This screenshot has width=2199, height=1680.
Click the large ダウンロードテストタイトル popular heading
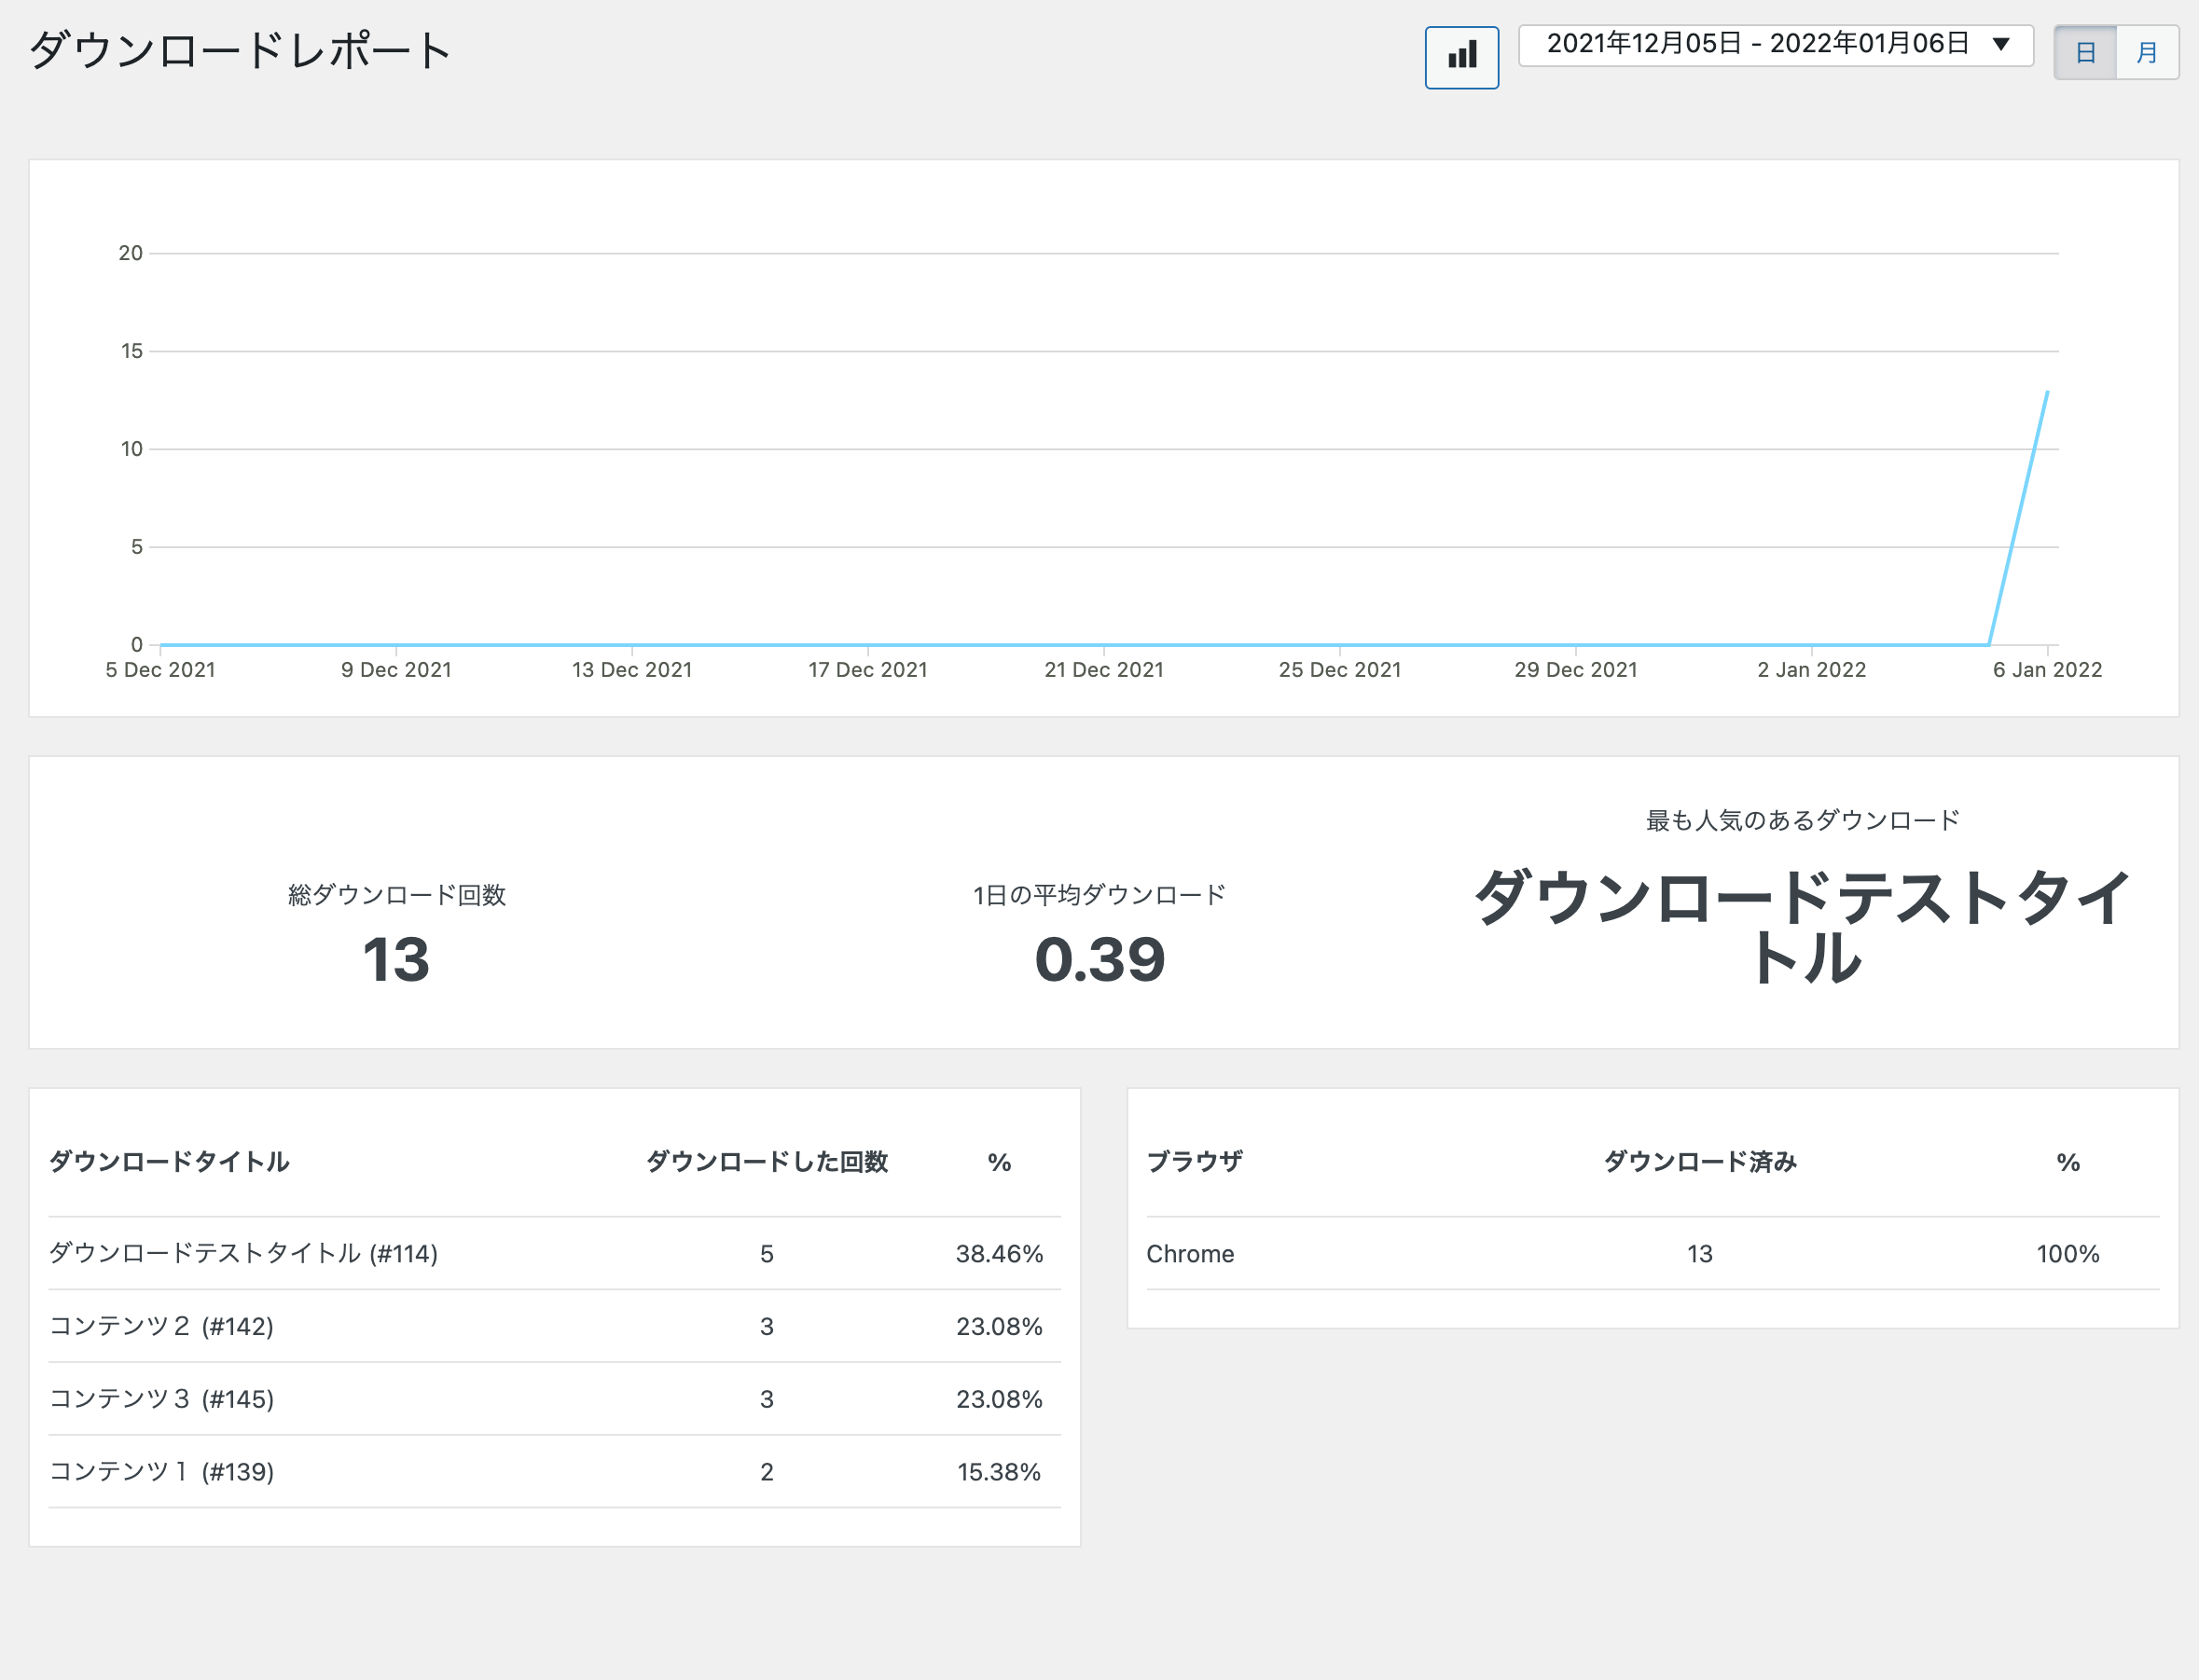point(1803,927)
